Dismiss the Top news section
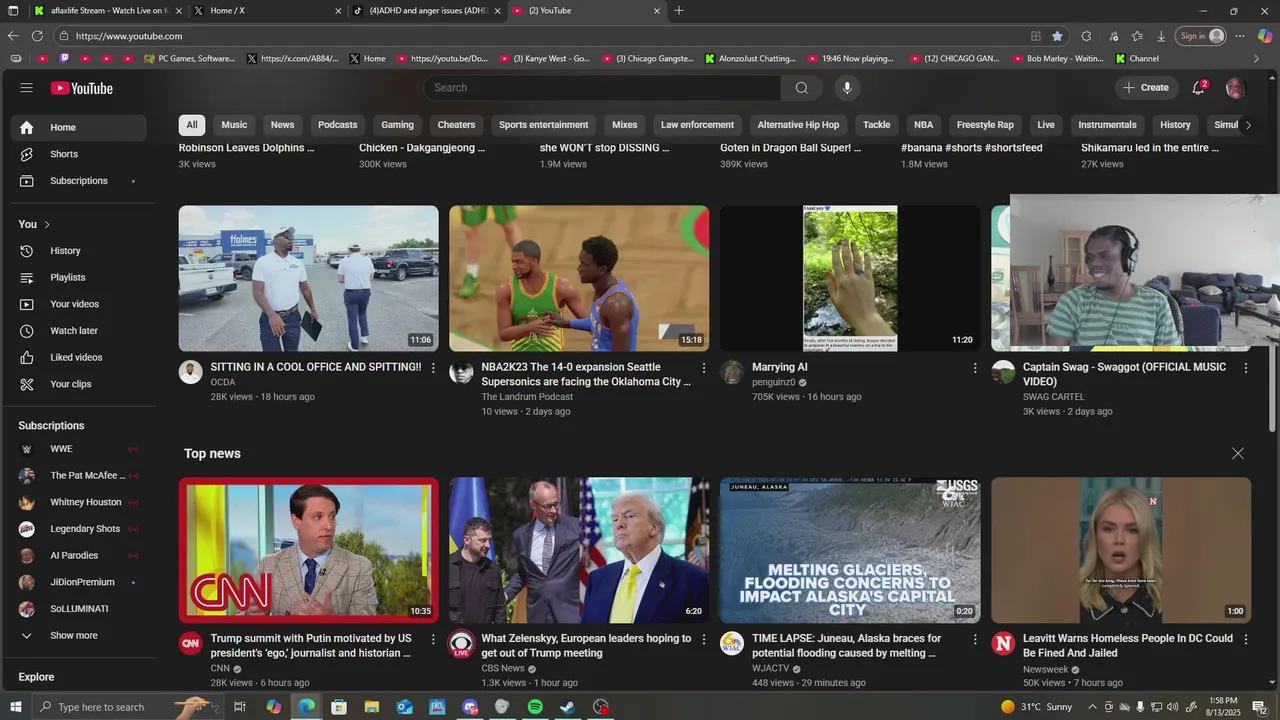Image resolution: width=1280 pixels, height=720 pixels. click(1238, 454)
